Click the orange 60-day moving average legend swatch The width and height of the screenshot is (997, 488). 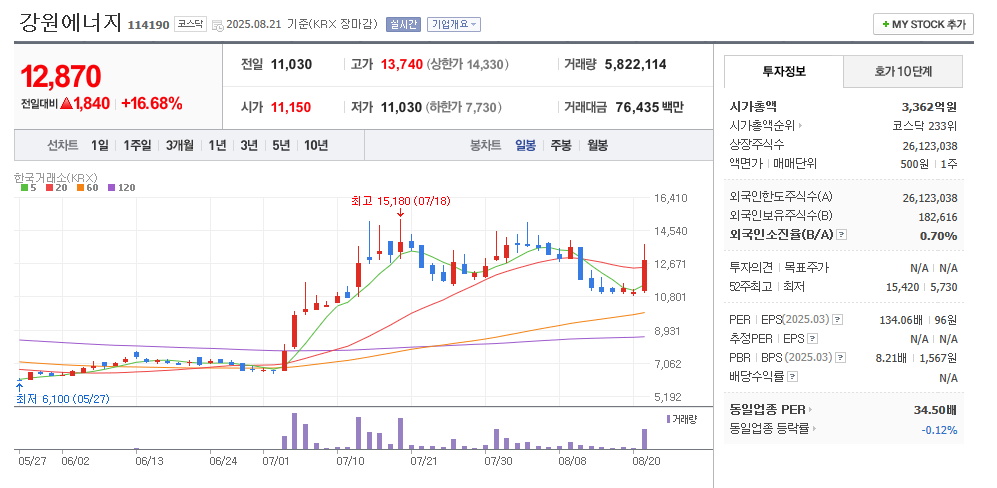81,188
